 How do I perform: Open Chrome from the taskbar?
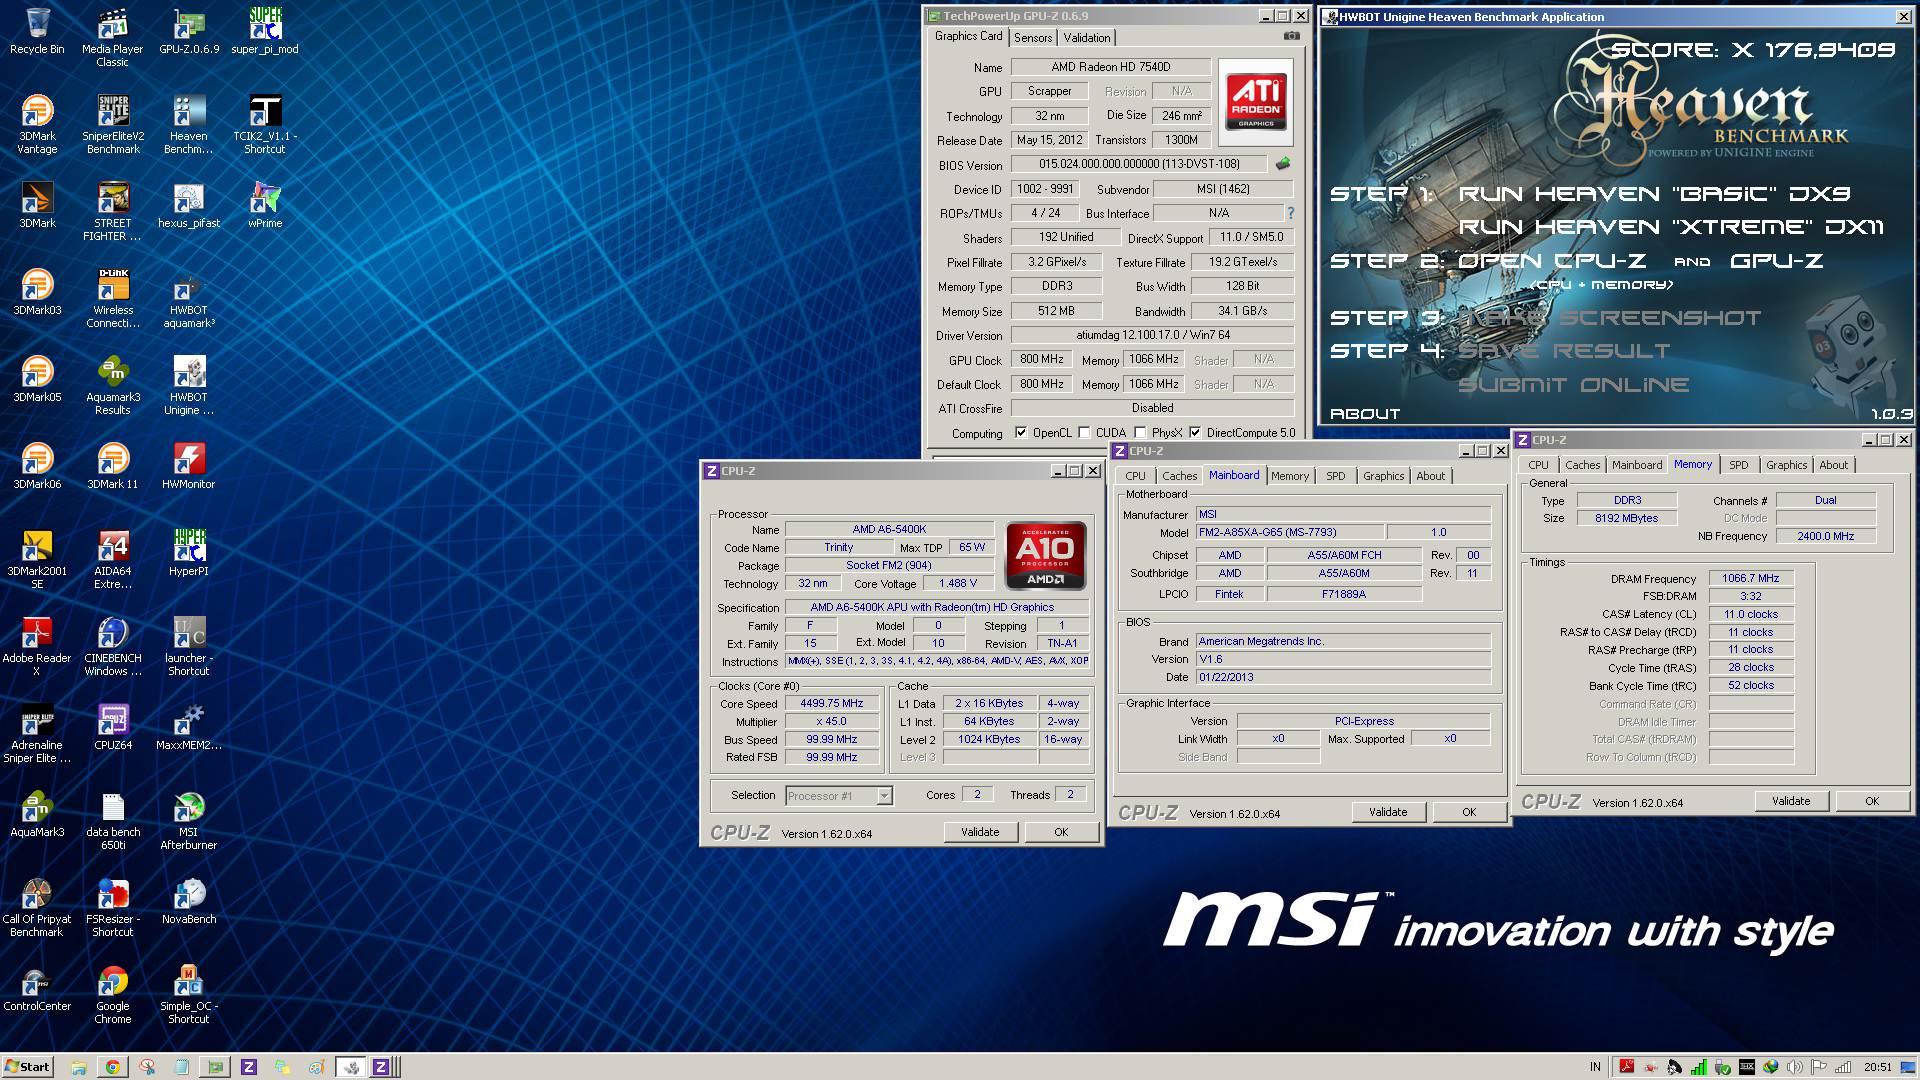click(112, 1067)
